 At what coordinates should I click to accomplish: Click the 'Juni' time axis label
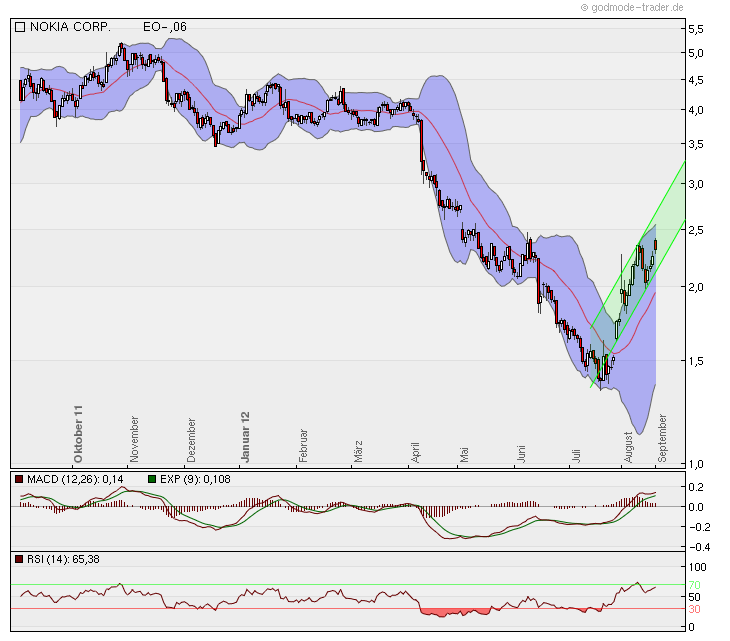[x=521, y=454]
